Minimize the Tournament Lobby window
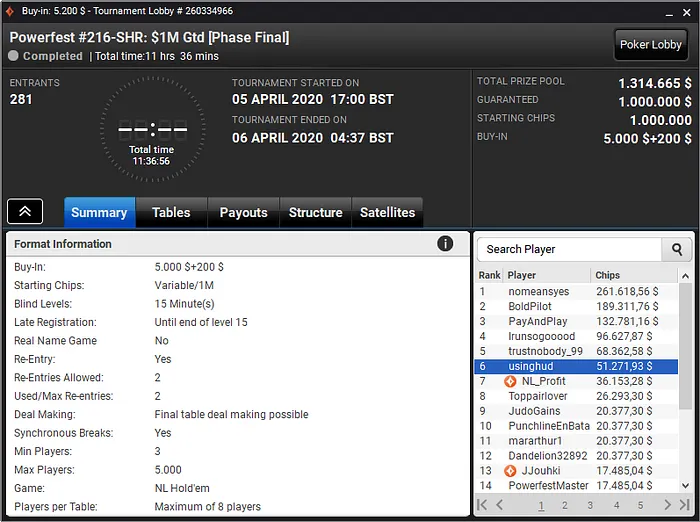Screen dimensions: 700x522 (669, 13)
